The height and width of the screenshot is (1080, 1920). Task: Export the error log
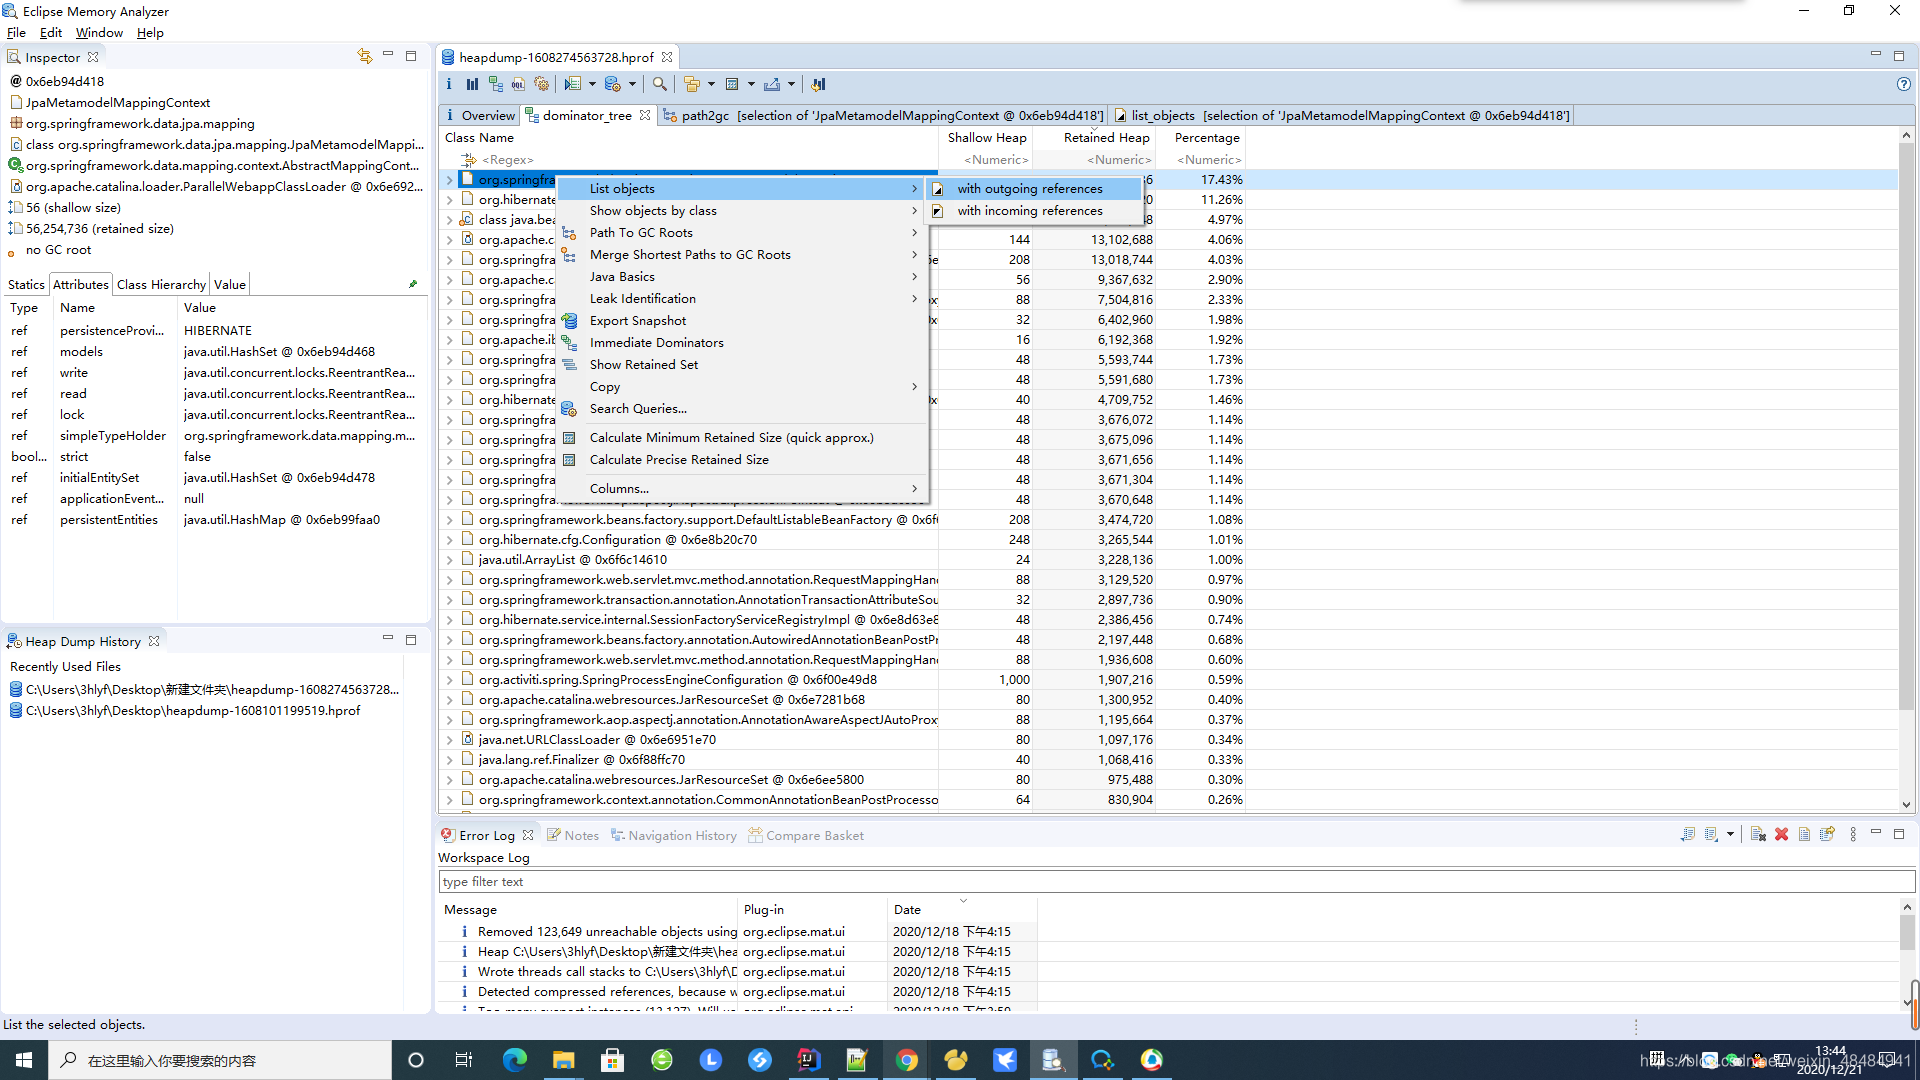click(1688, 834)
